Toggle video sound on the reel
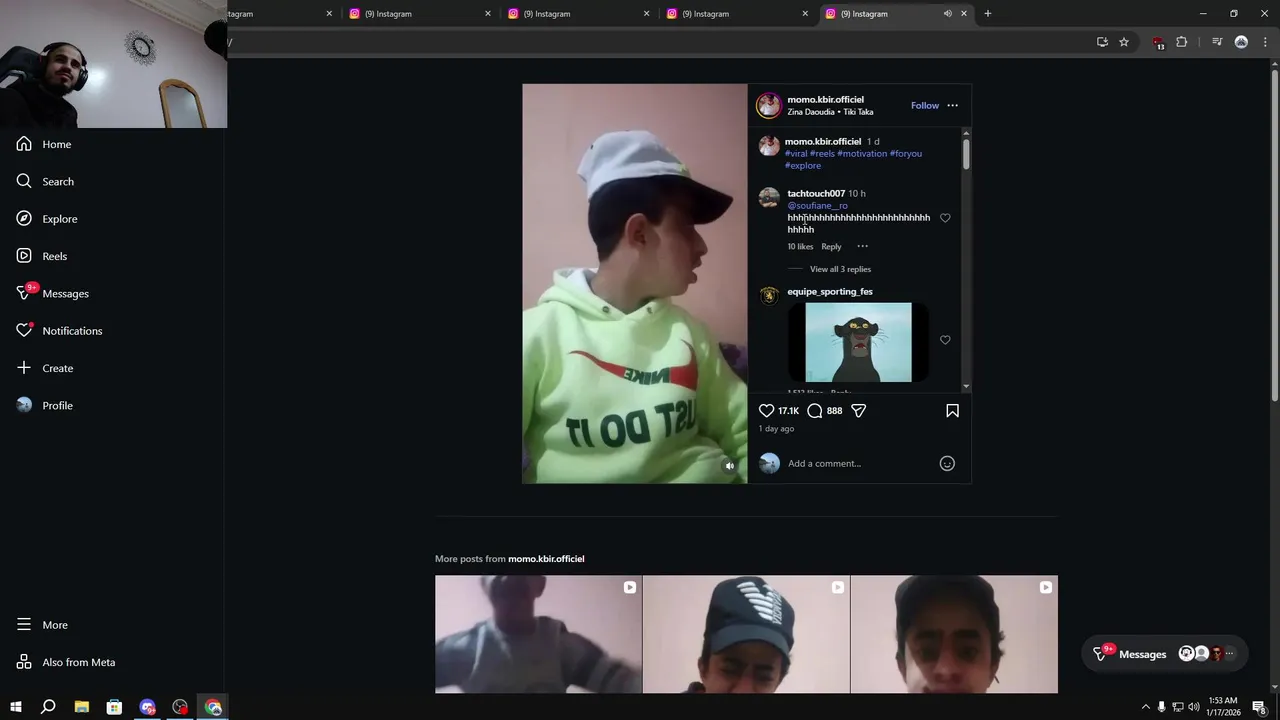 tap(729, 465)
